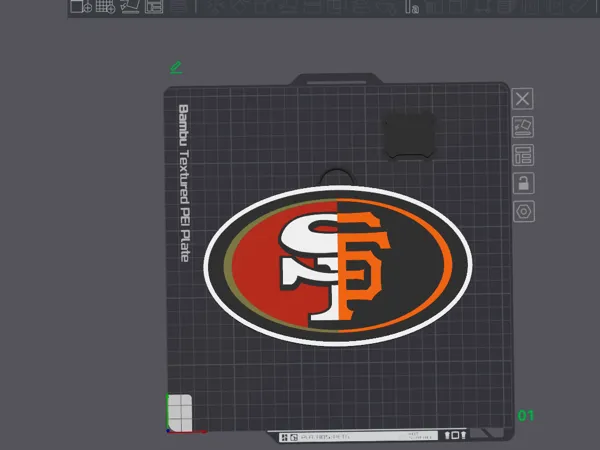Open plate settings hexagon icon
This screenshot has height=450, width=600.
524,211
